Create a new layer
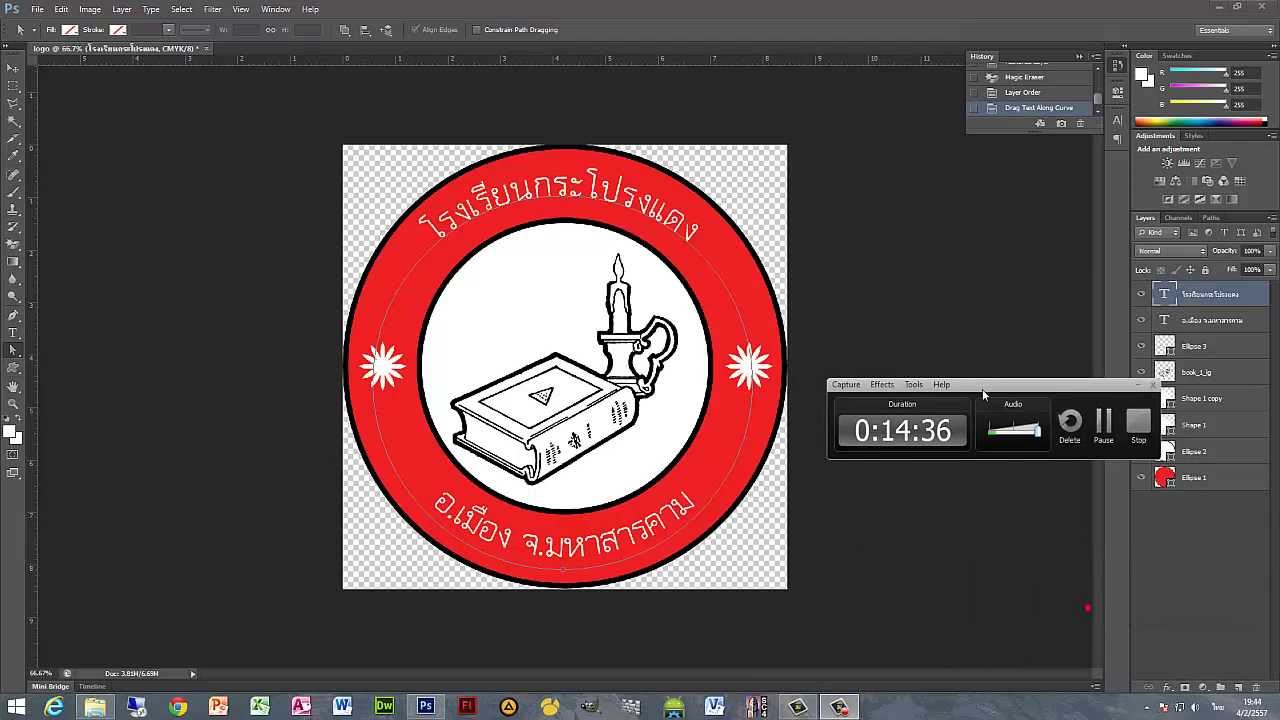 click(1238, 687)
